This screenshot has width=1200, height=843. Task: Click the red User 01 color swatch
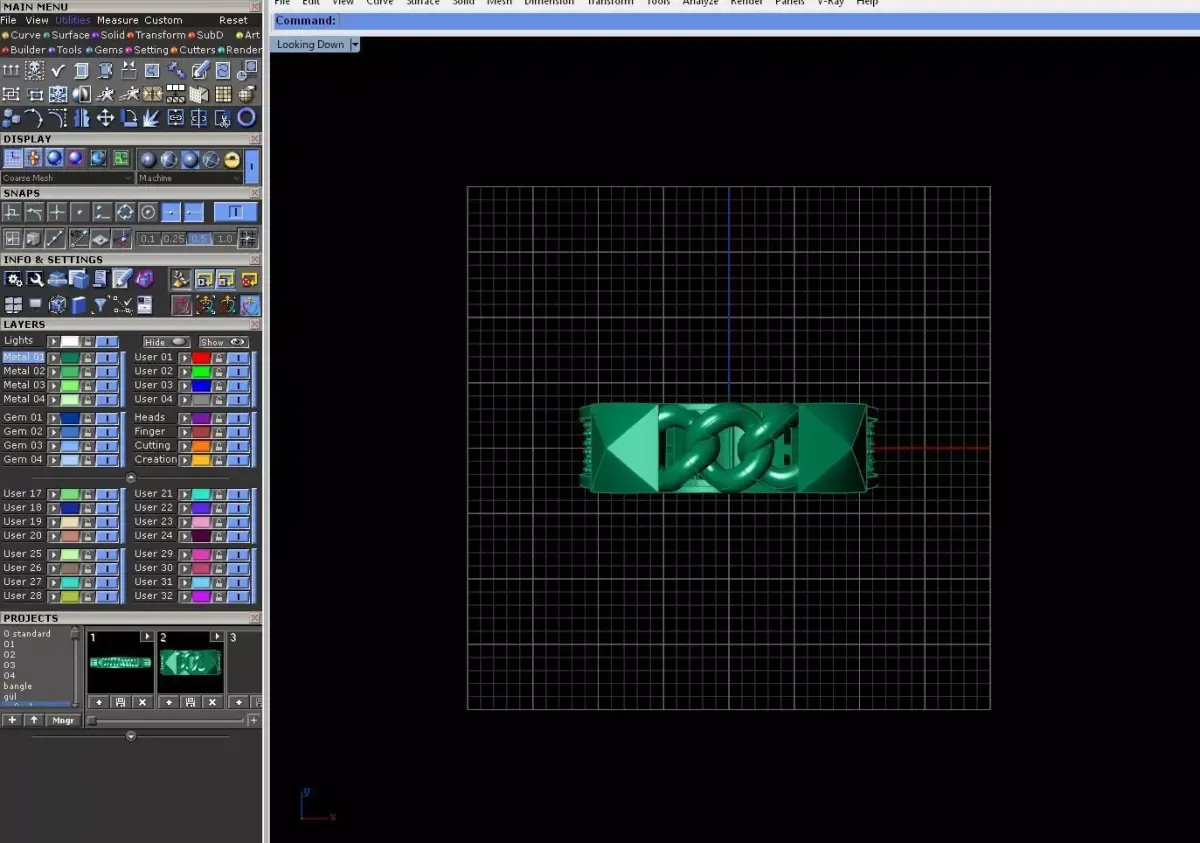pyautogui.click(x=201, y=358)
